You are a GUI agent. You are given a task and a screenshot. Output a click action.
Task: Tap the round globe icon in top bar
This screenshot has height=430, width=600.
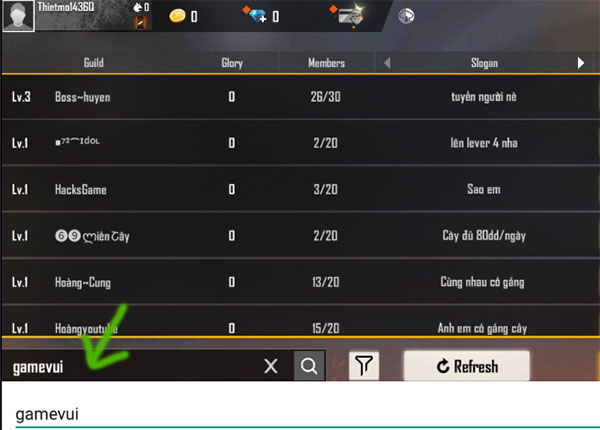pos(406,16)
